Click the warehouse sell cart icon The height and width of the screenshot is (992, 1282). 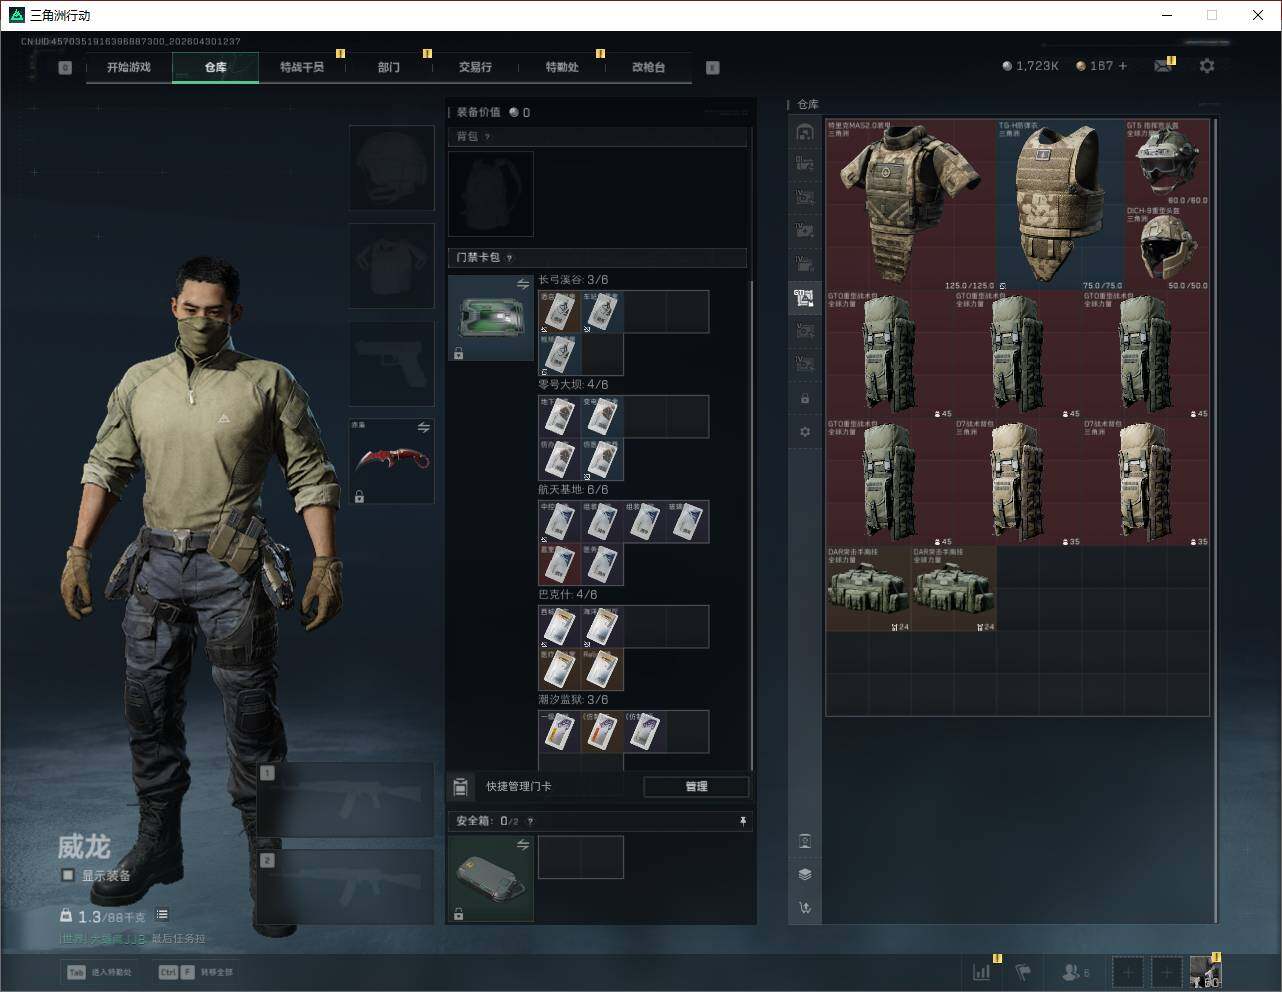click(x=805, y=908)
